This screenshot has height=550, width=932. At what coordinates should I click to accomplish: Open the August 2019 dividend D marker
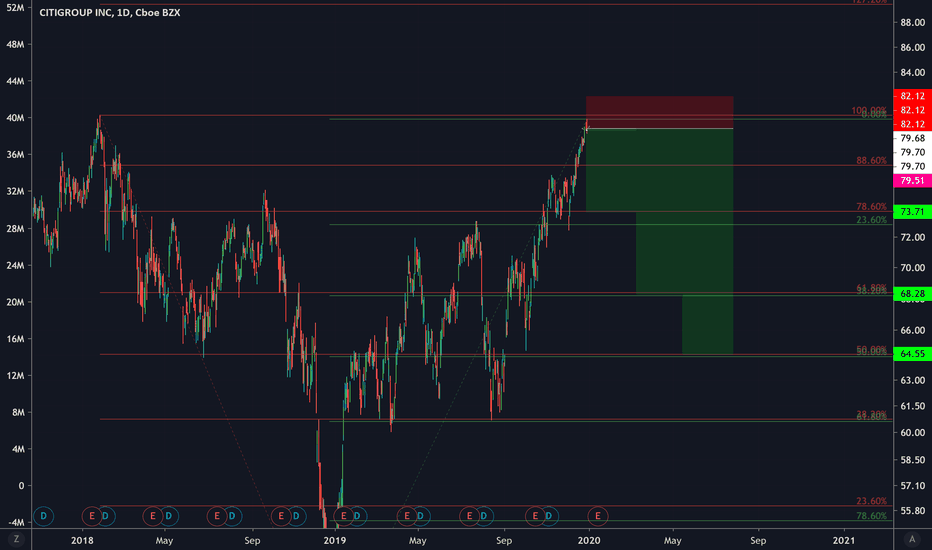(x=483, y=516)
